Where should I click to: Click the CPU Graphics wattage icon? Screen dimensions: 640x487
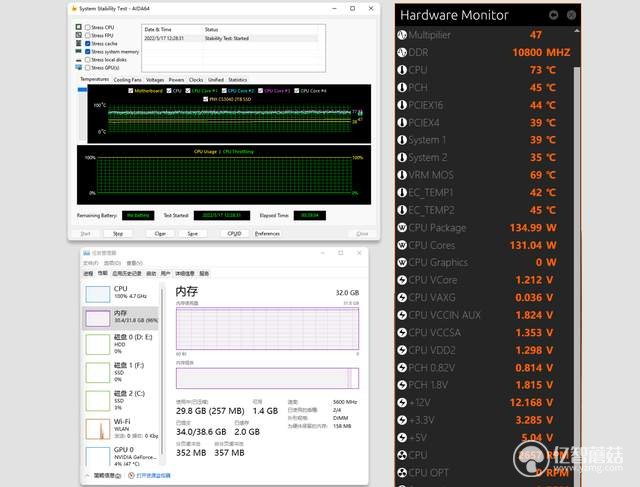(x=402, y=262)
